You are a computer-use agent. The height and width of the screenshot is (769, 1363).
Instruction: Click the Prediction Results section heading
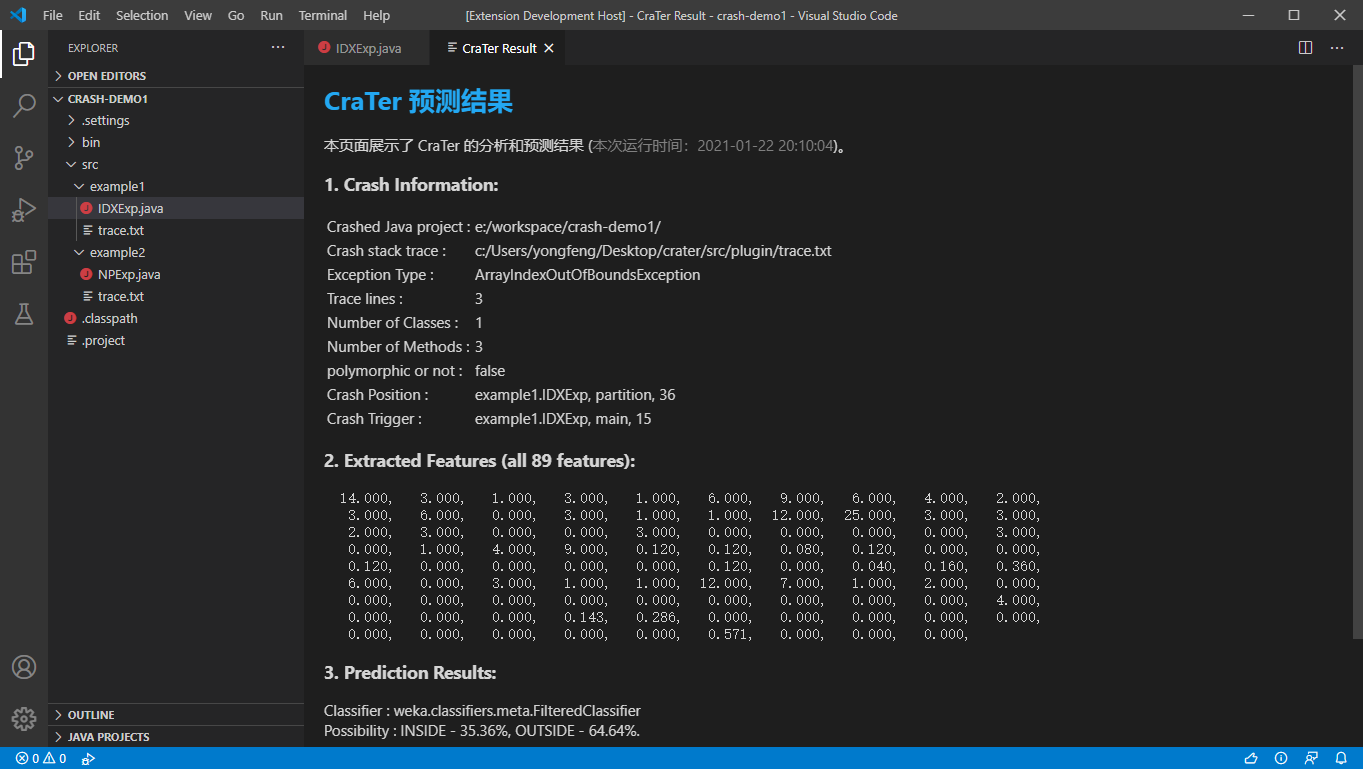pos(410,673)
